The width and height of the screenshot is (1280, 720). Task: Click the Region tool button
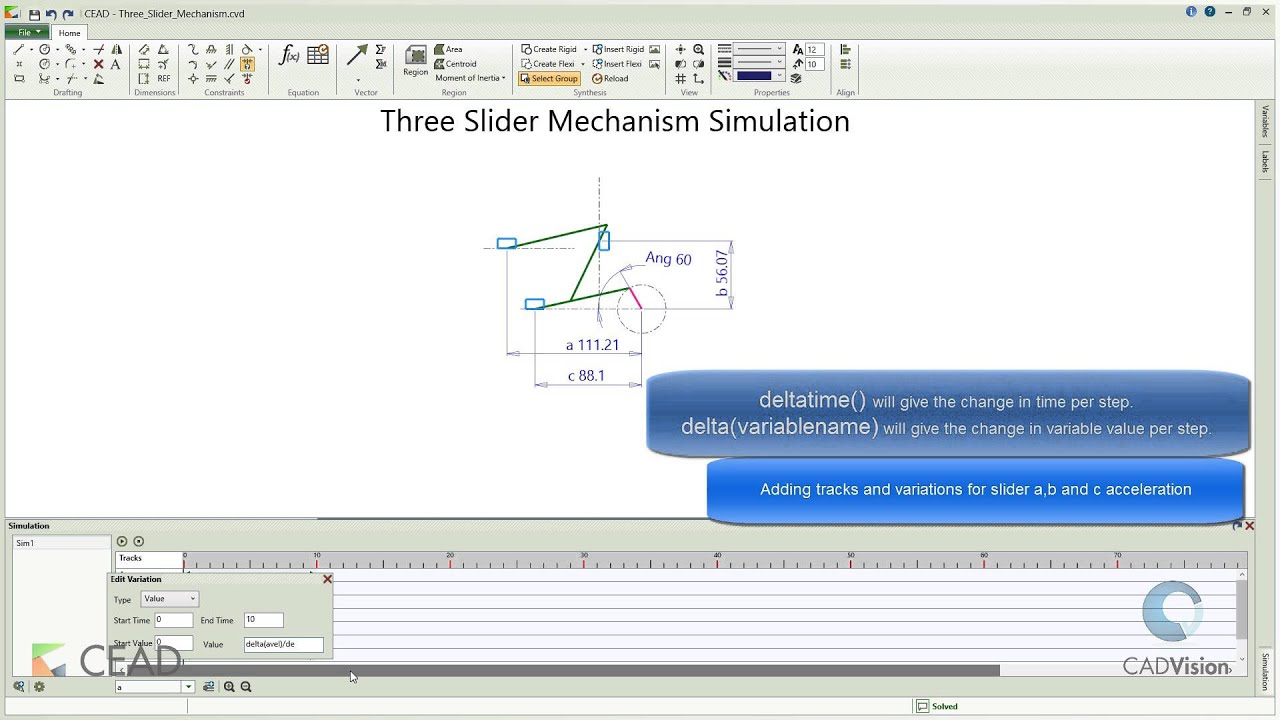(x=416, y=60)
